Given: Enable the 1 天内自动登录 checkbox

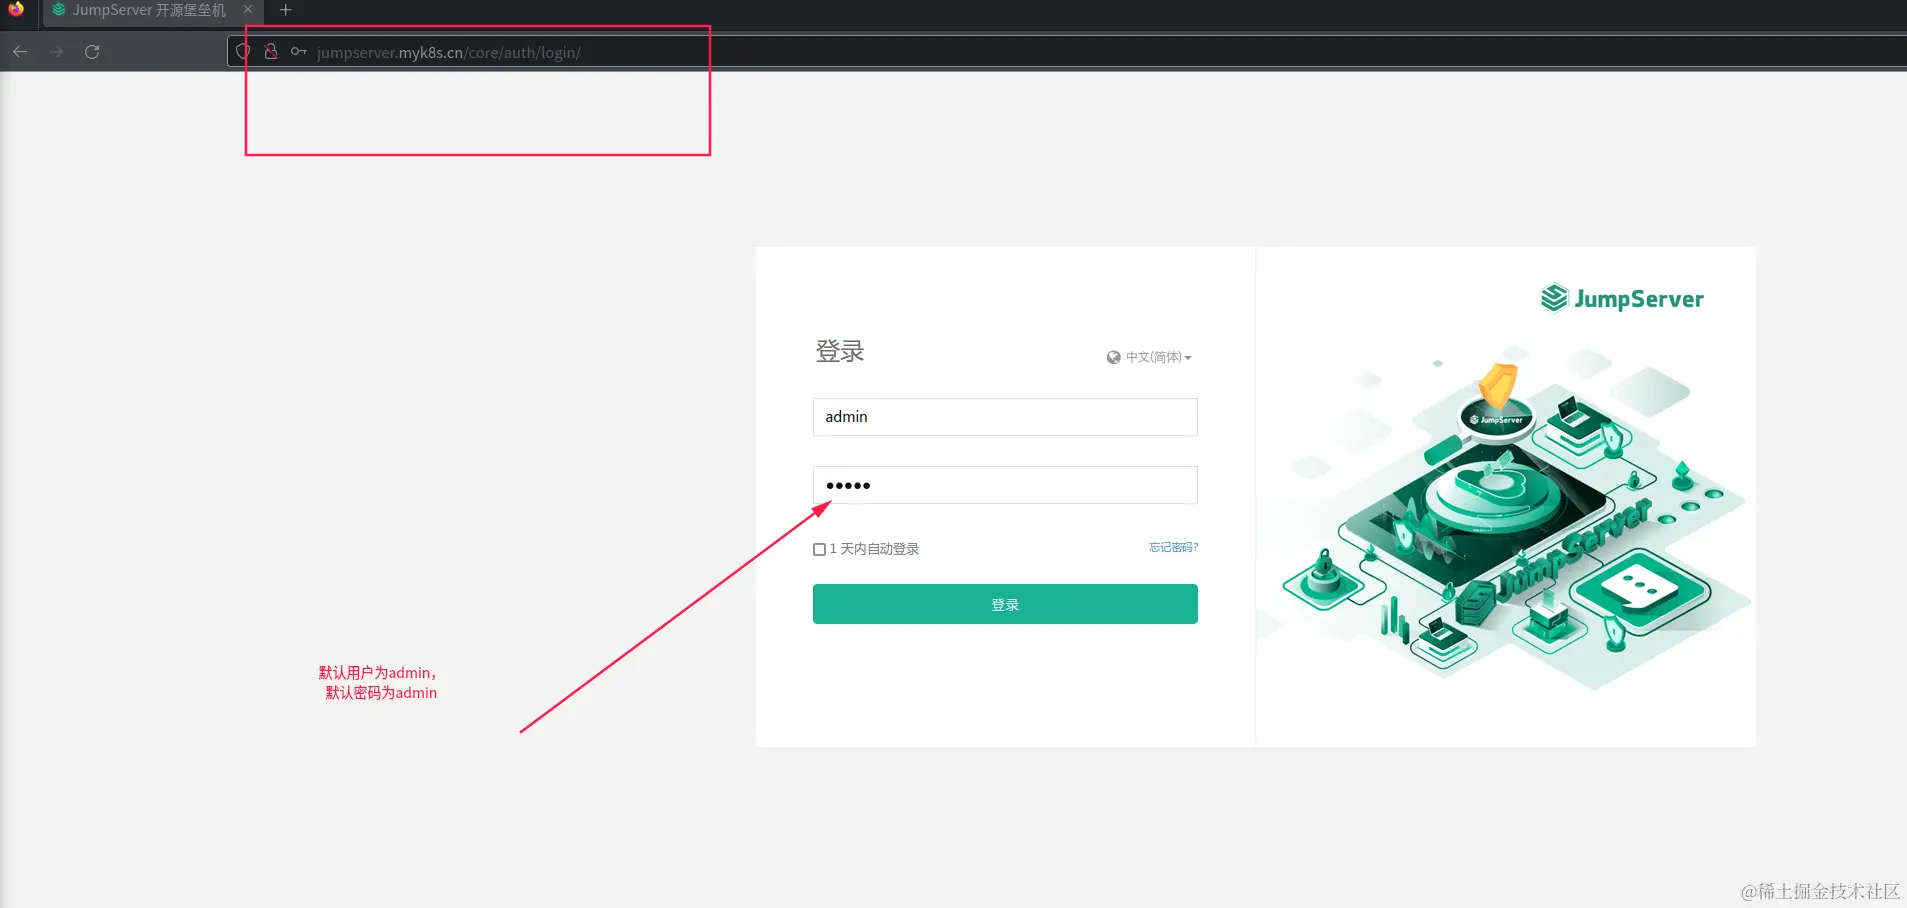Looking at the screenshot, I should 819,549.
